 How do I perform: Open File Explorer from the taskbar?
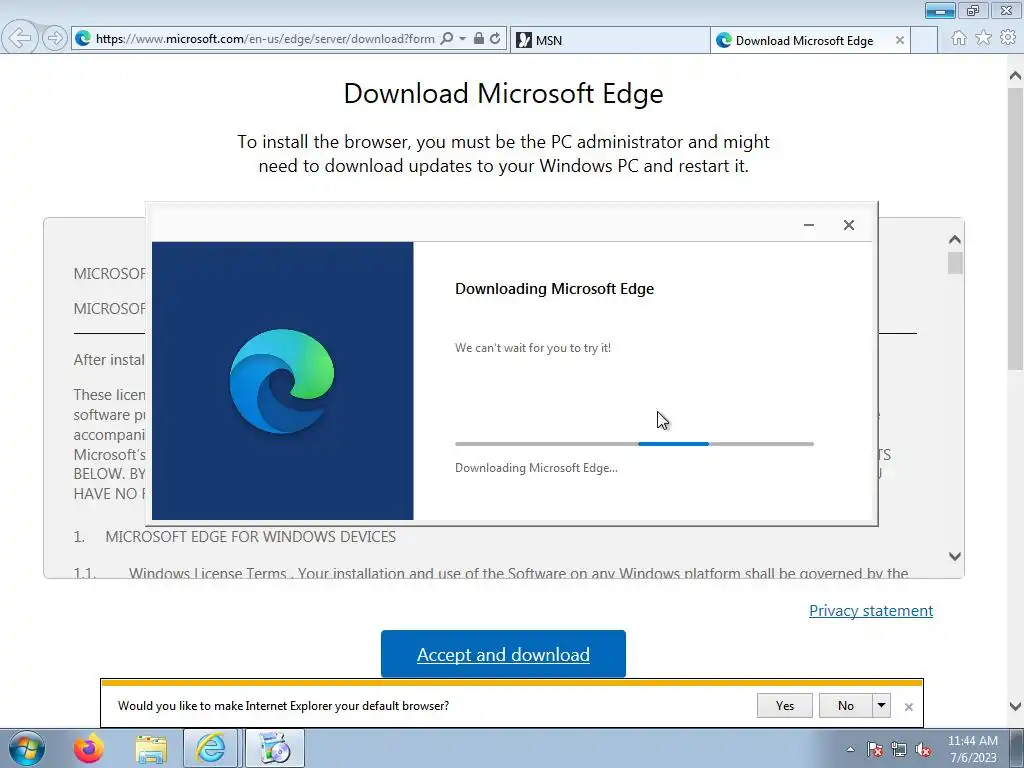tap(151, 748)
